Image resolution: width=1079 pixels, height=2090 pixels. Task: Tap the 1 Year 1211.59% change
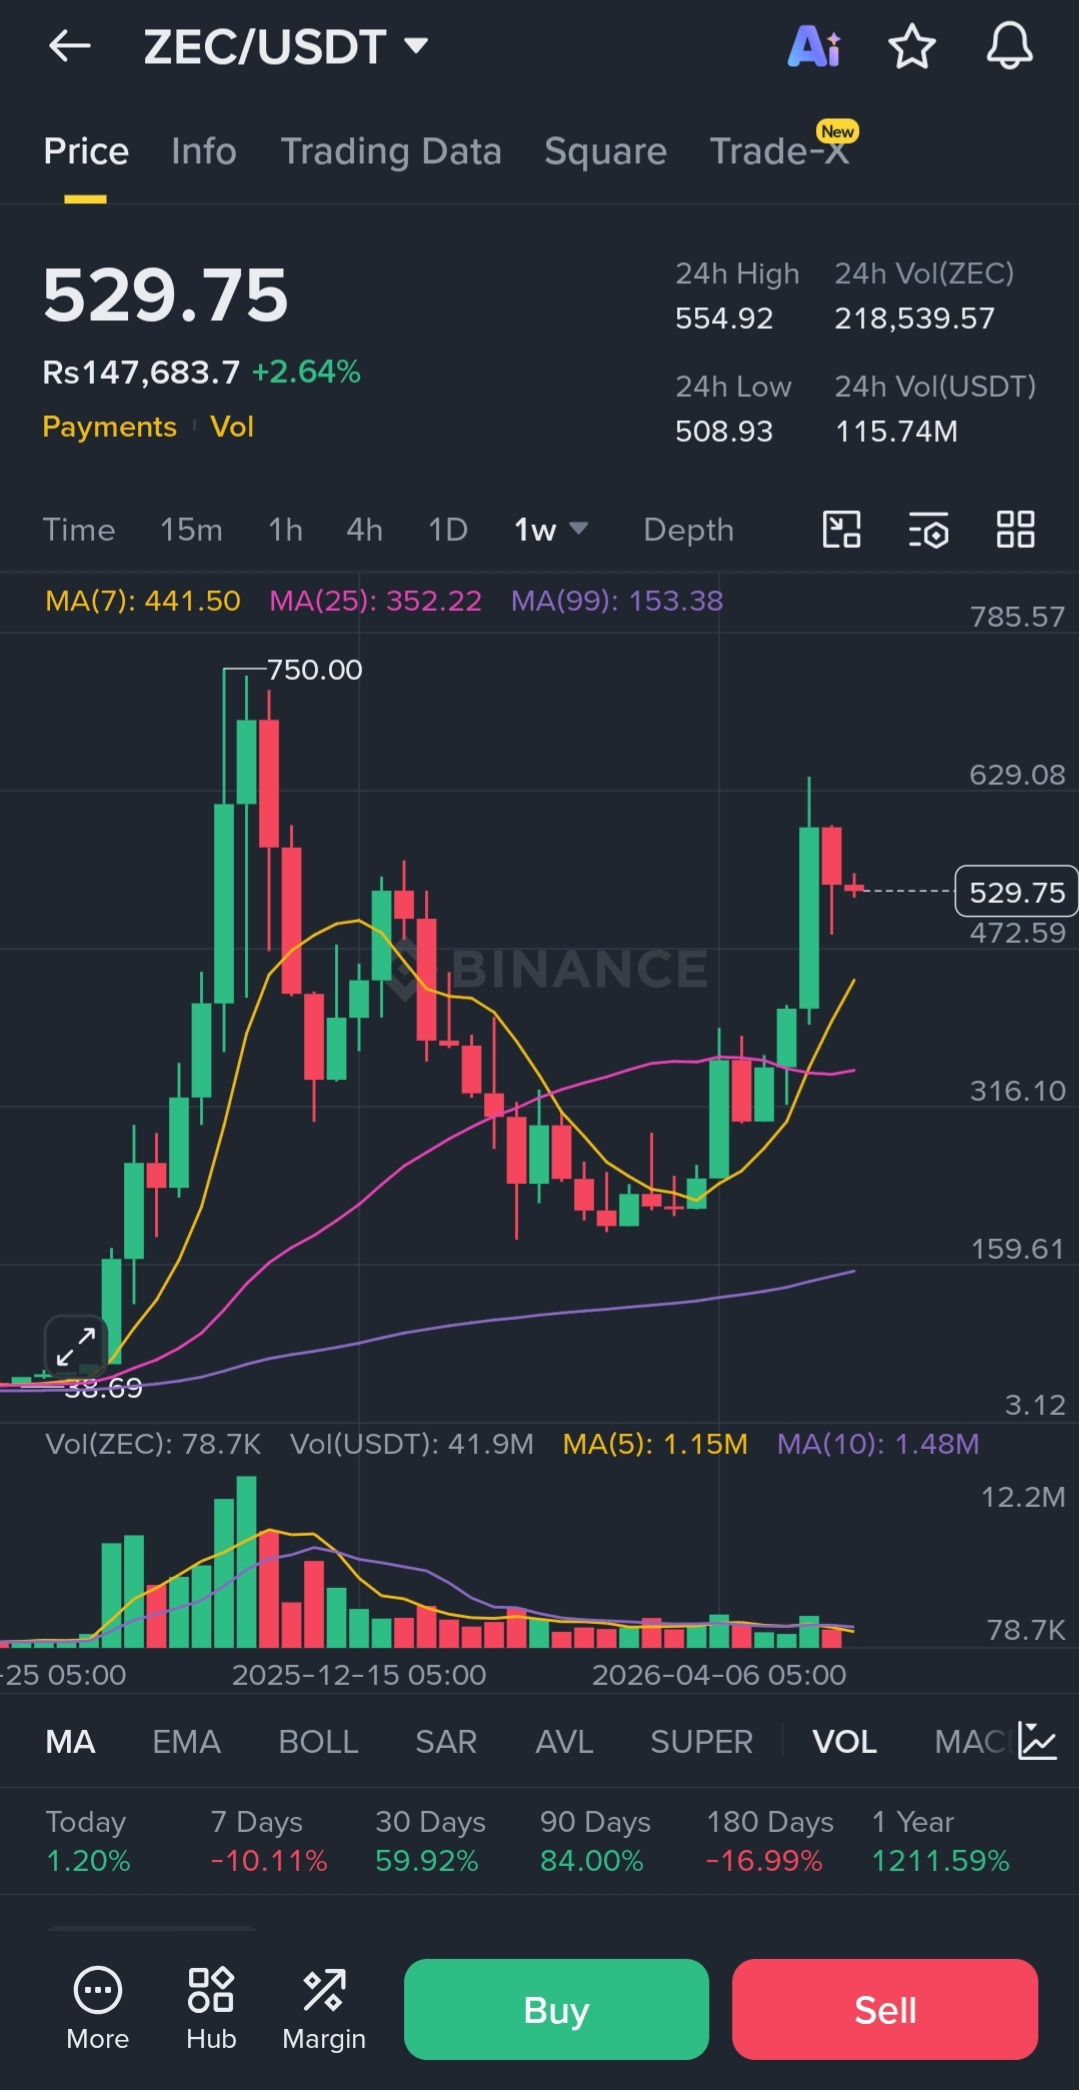point(940,1841)
